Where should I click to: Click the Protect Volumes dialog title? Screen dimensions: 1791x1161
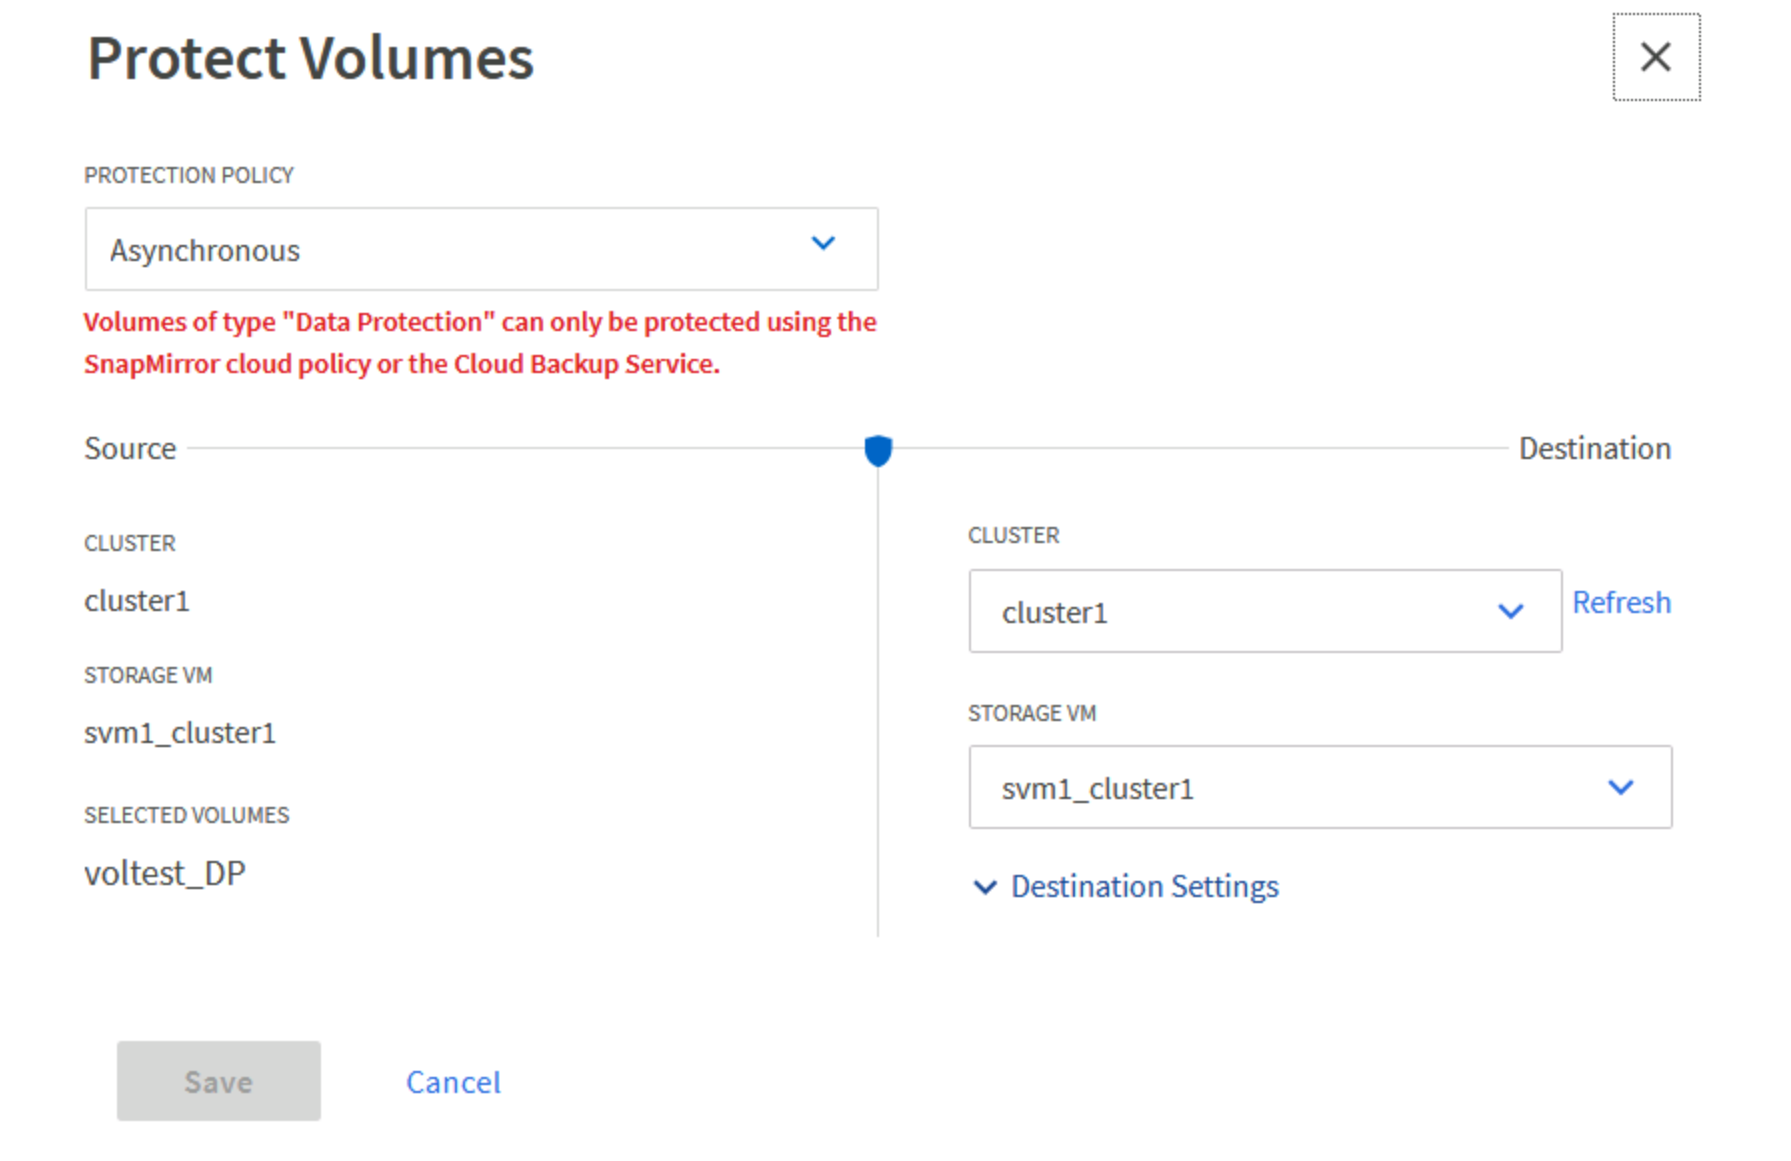tap(311, 58)
